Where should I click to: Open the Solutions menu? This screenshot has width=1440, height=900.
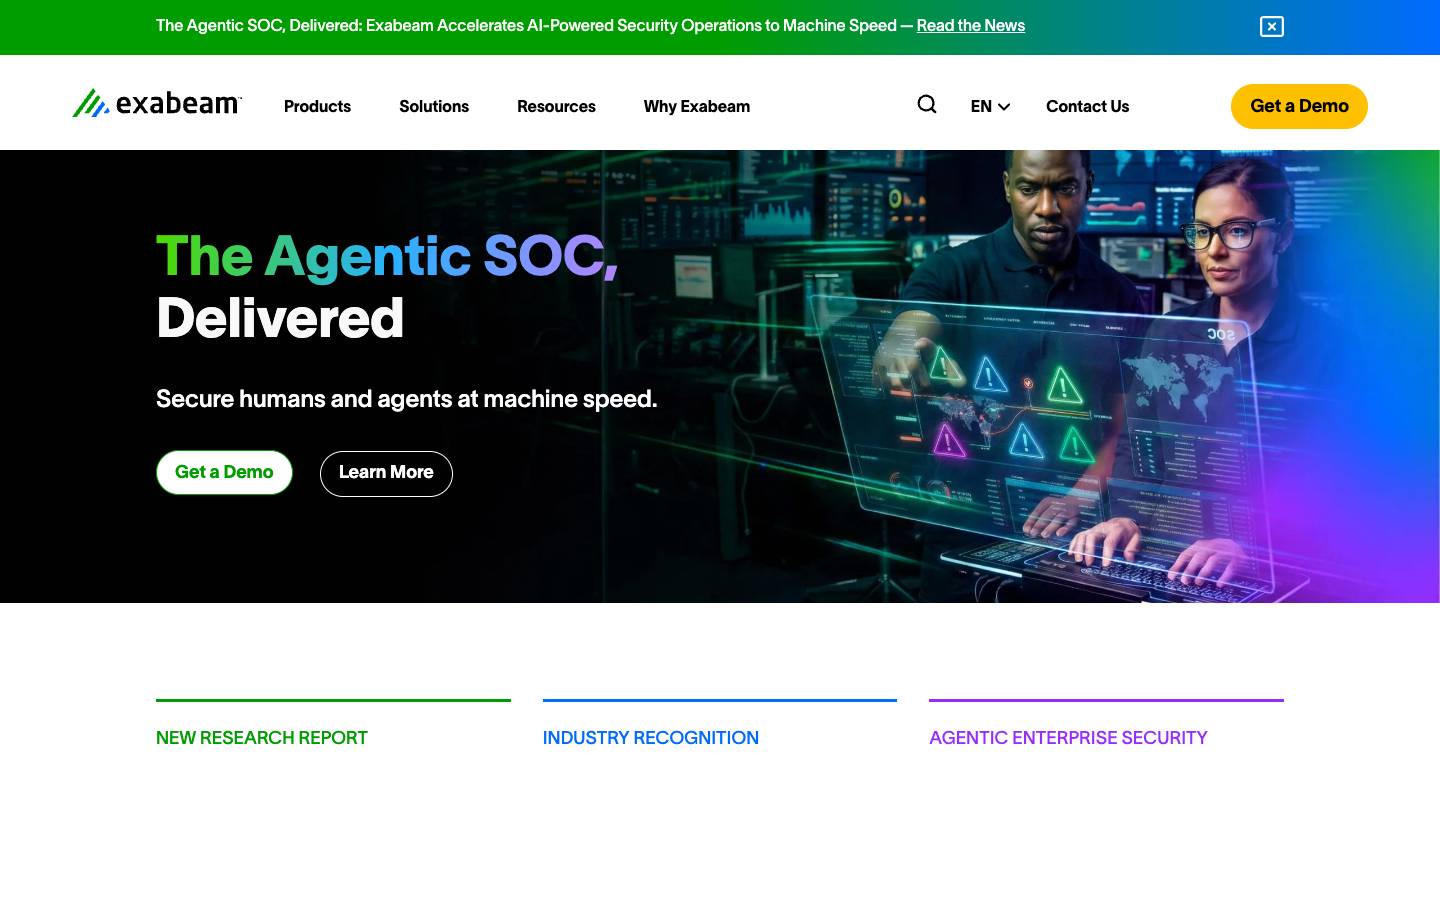point(434,106)
